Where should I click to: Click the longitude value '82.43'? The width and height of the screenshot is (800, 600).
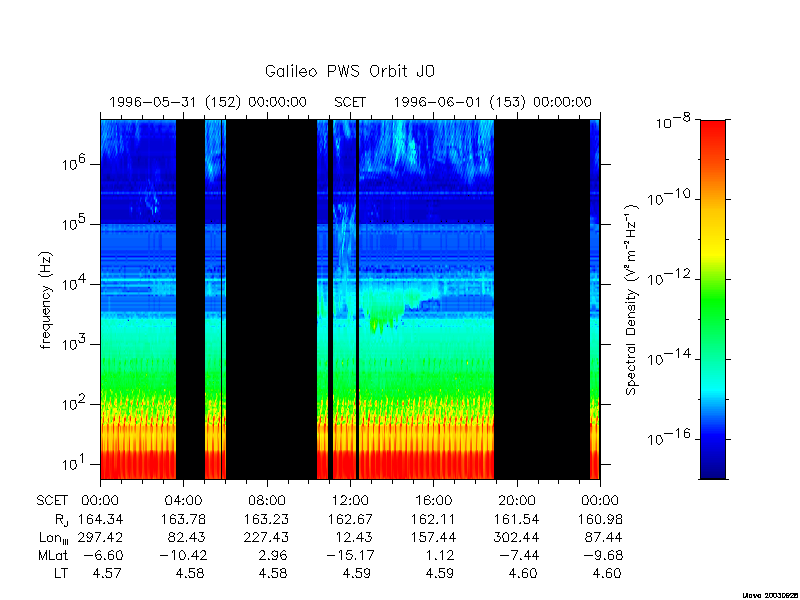point(188,537)
